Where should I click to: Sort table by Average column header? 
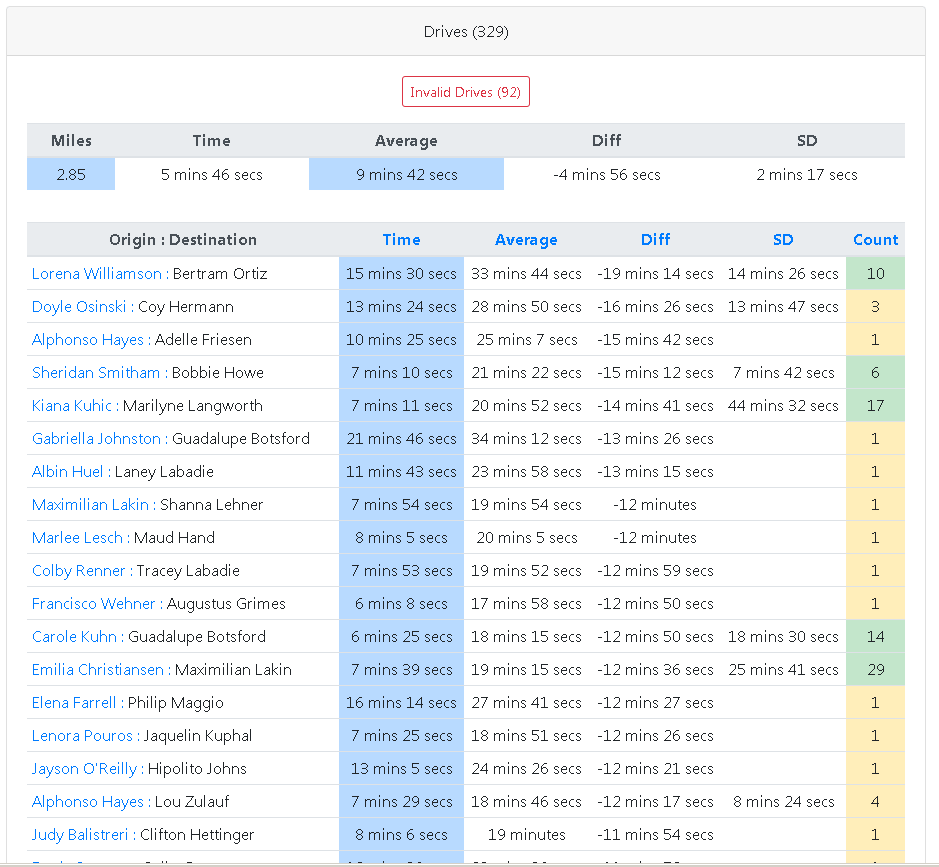(x=526, y=240)
